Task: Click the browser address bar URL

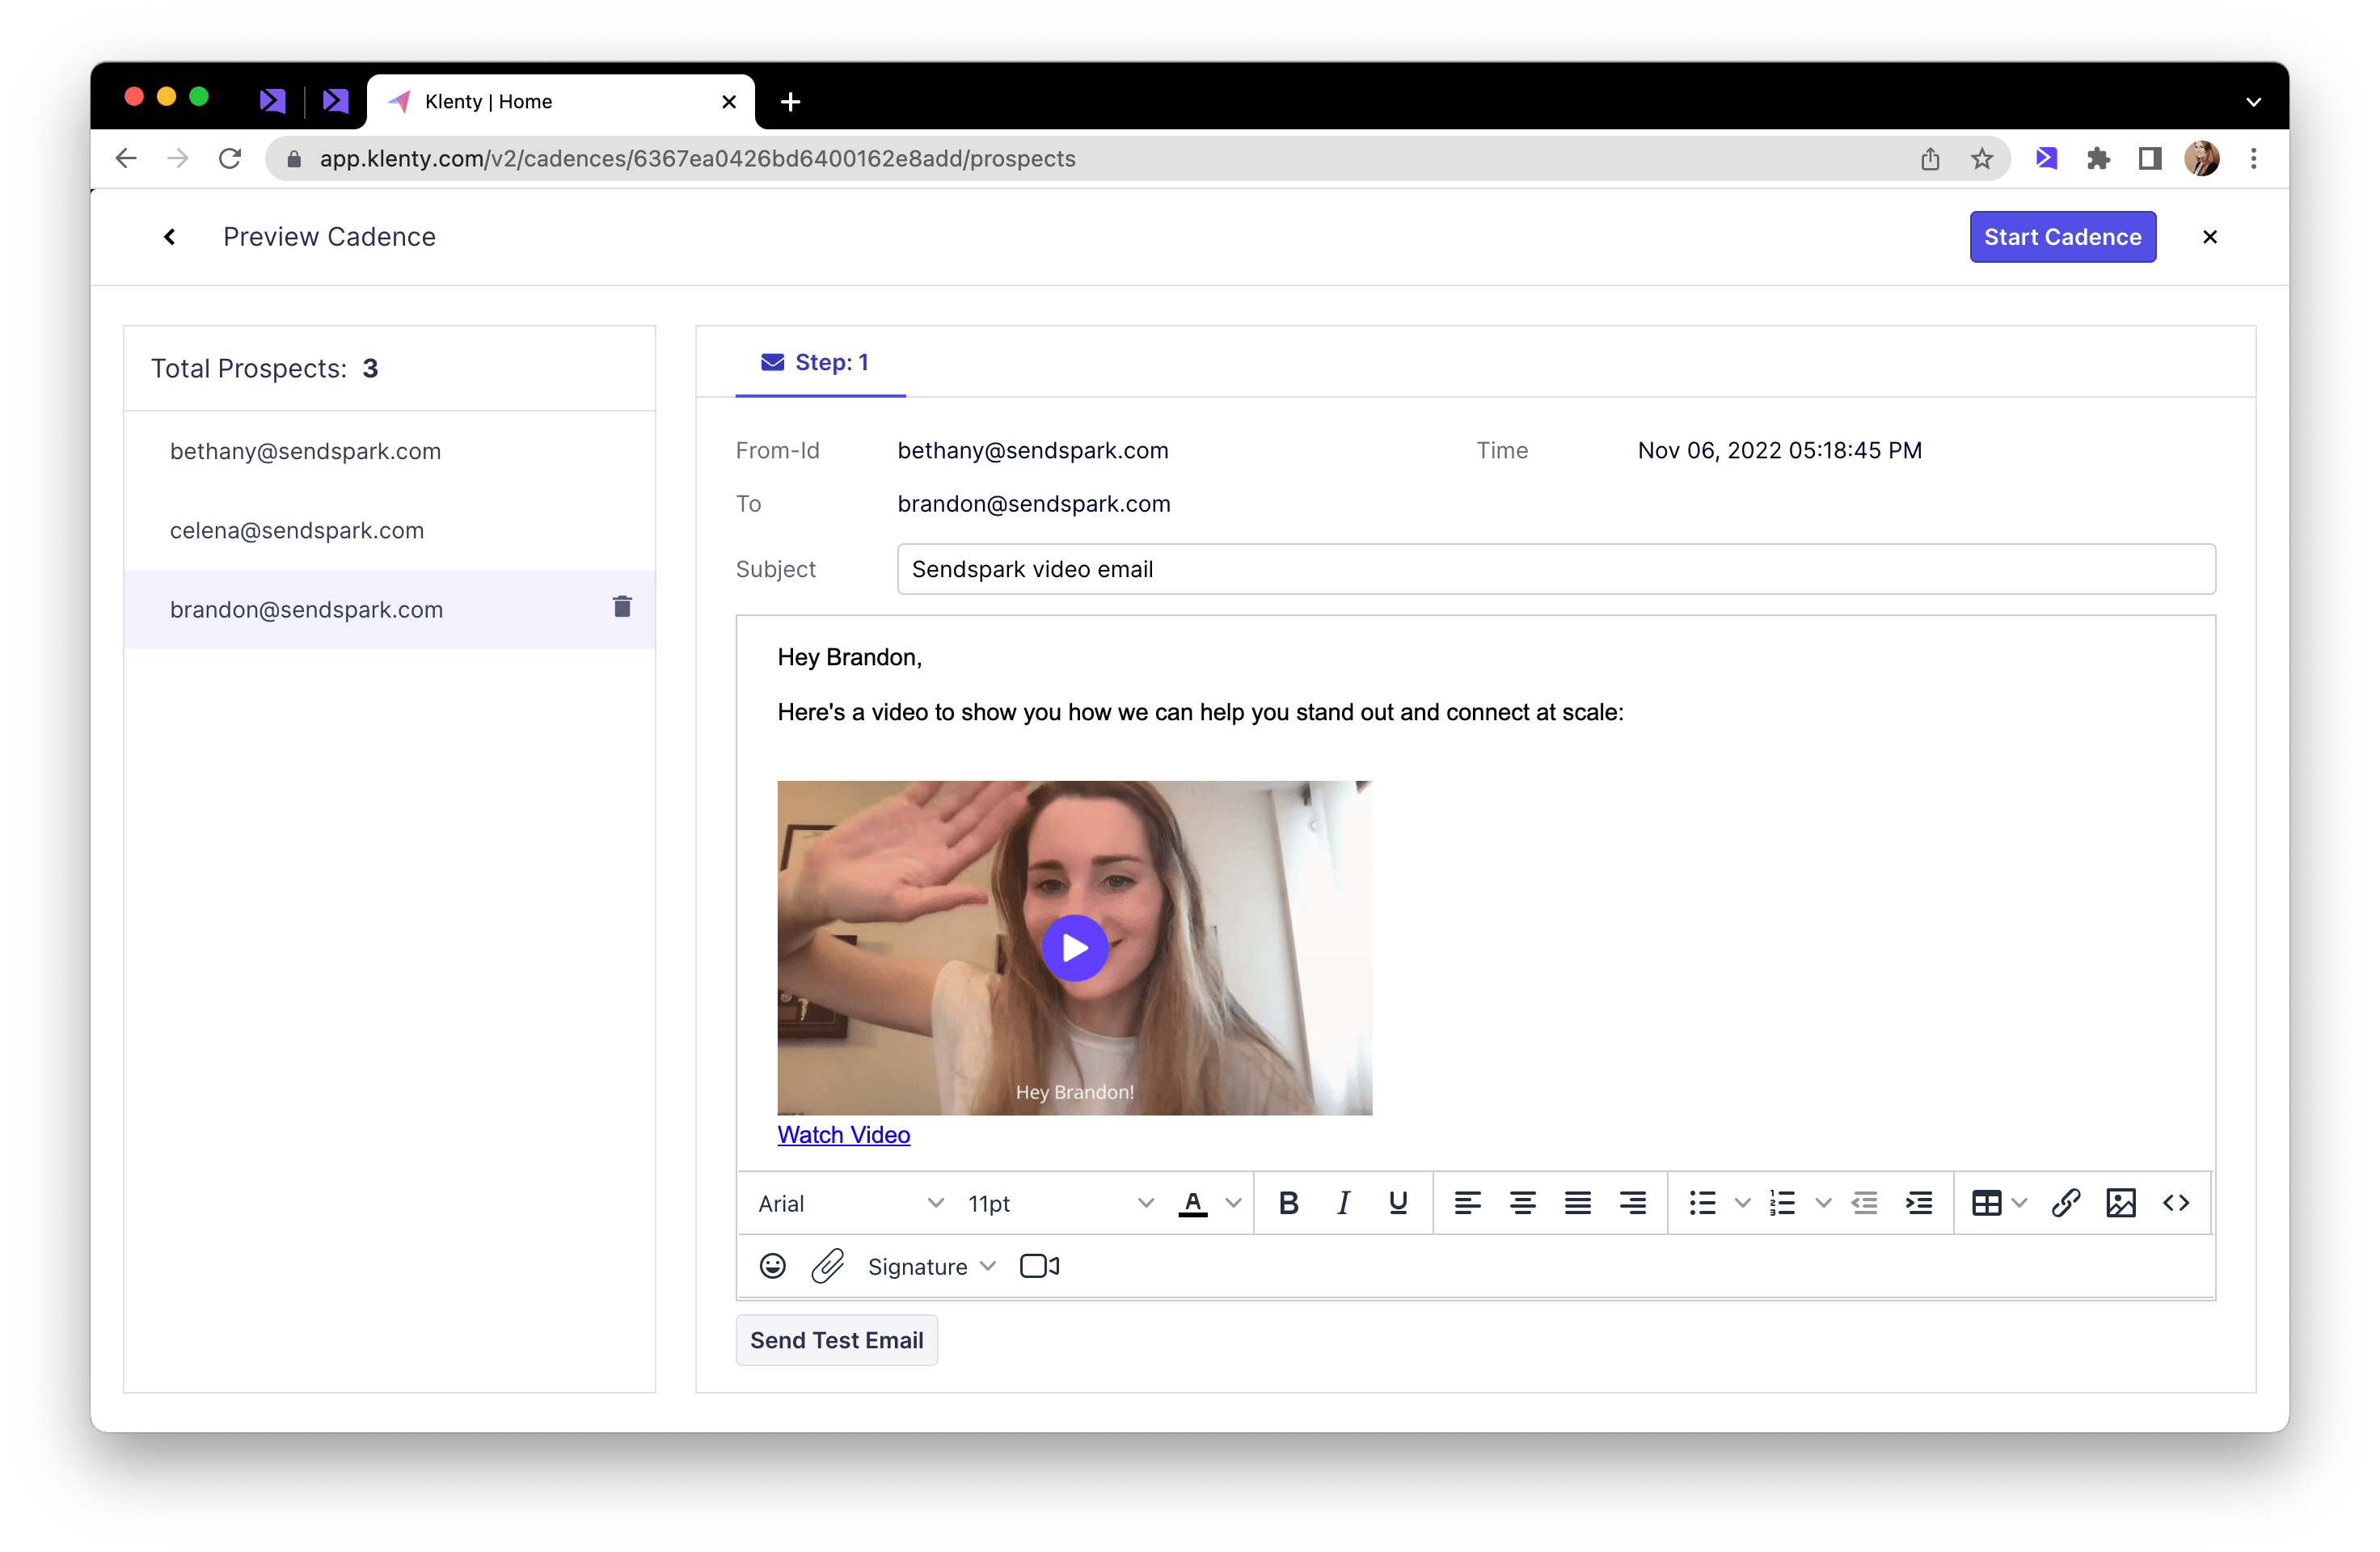Action: click(x=697, y=158)
